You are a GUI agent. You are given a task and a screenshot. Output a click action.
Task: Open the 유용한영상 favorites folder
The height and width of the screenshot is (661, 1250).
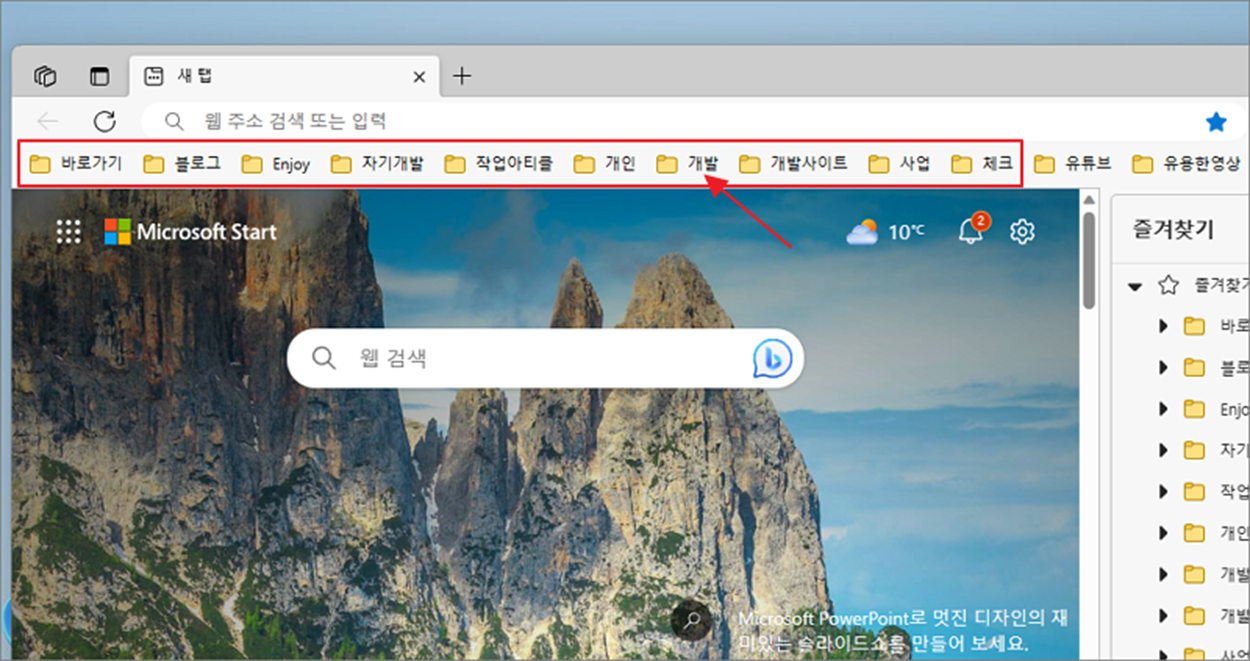point(1186,164)
